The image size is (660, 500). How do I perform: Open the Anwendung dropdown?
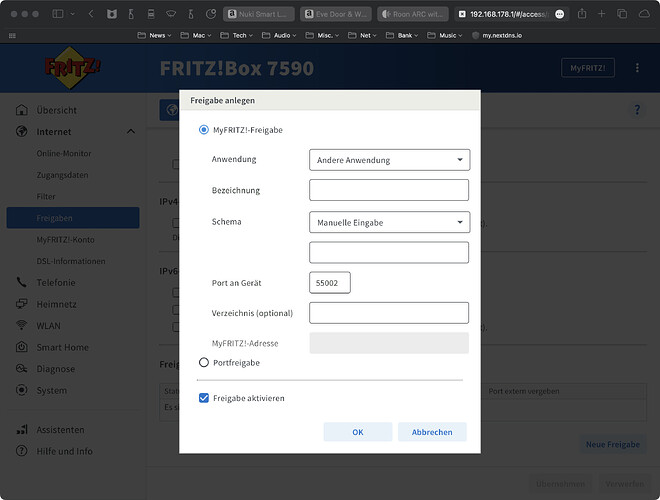(x=389, y=160)
